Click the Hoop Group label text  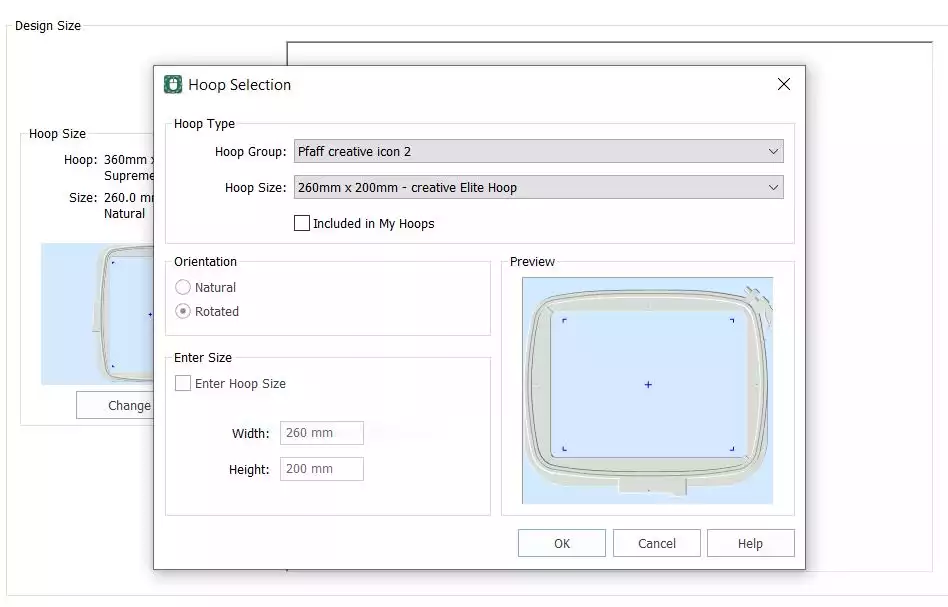tap(250, 152)
